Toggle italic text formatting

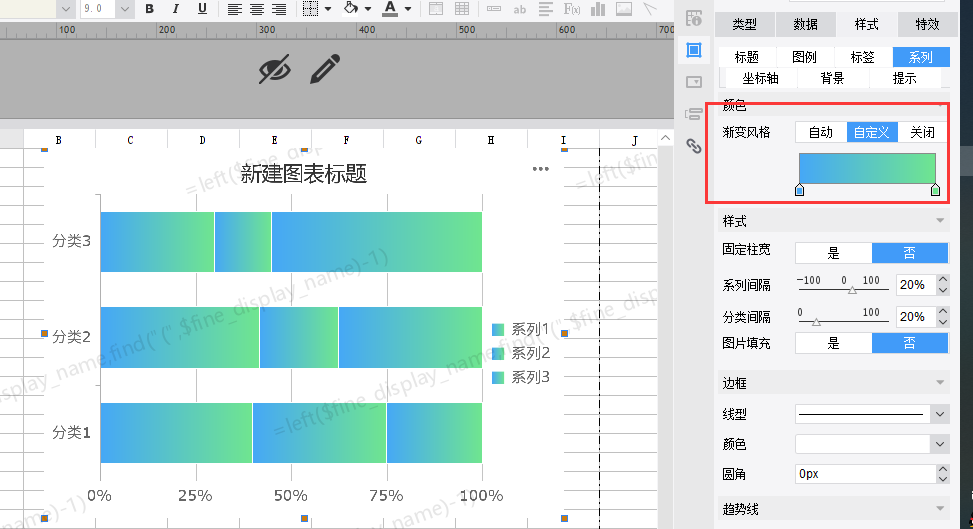point(176,9)
